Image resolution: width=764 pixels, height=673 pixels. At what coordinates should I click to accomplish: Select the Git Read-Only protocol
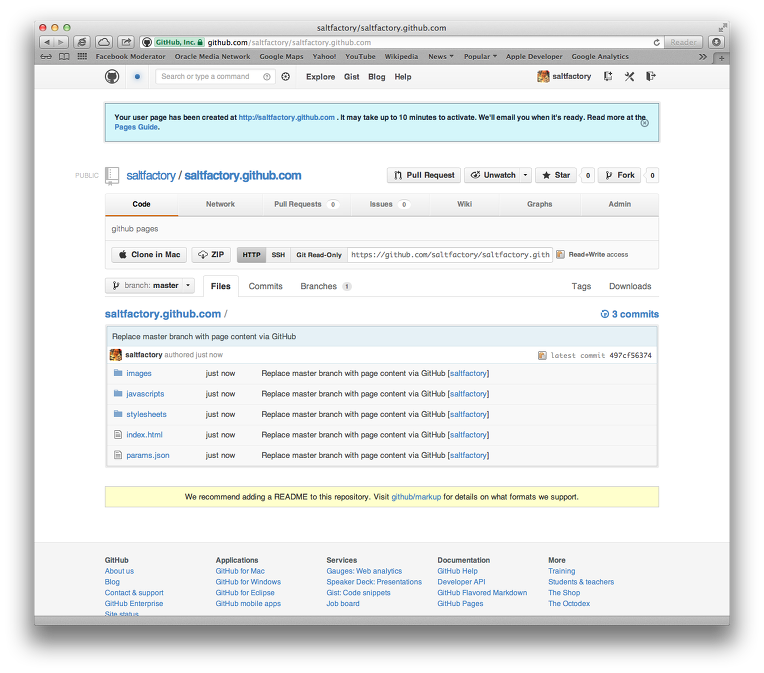pyautogui.click(x=319, y=255)
